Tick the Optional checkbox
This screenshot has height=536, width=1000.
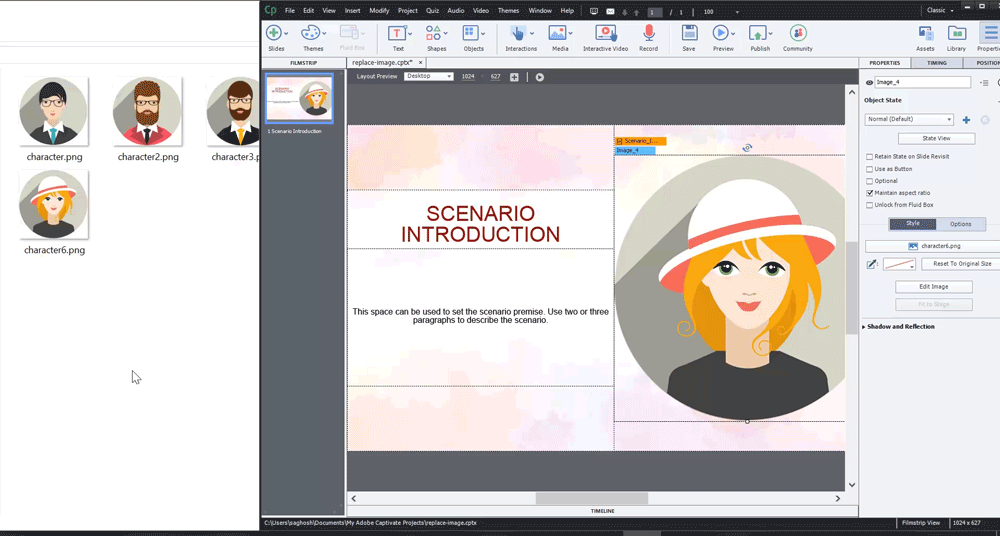(869, 181)
